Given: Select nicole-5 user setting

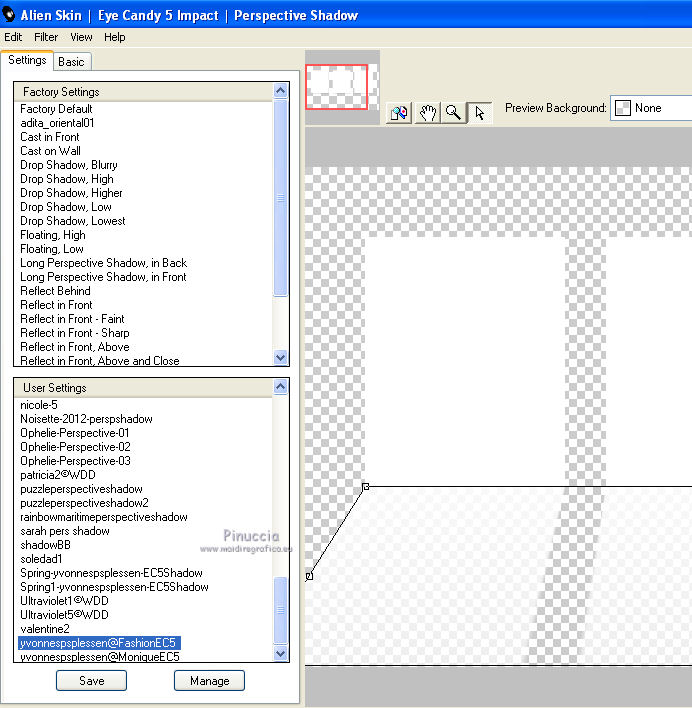Looking at the screenshot, I should pos(39,405).
